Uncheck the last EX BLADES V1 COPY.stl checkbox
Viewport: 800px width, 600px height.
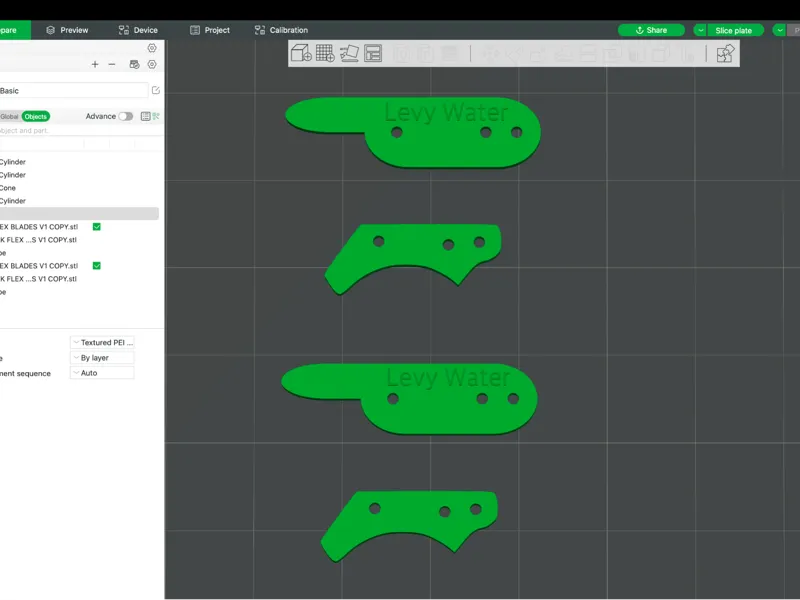pos(96,266)
